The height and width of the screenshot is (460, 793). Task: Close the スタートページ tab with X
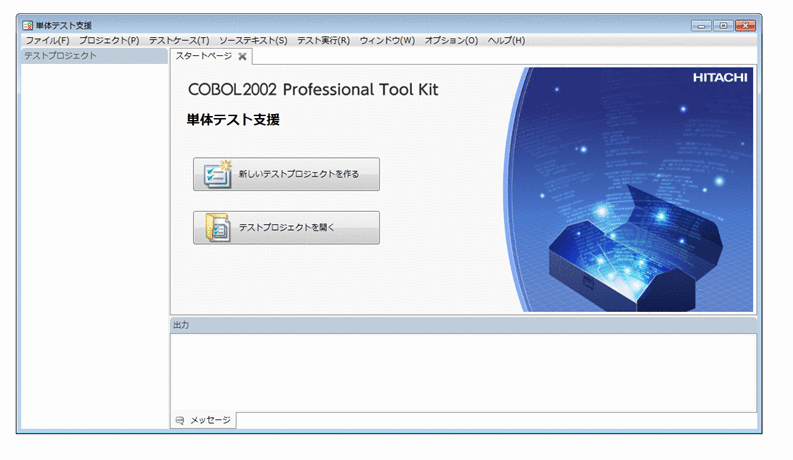[242, 57]
